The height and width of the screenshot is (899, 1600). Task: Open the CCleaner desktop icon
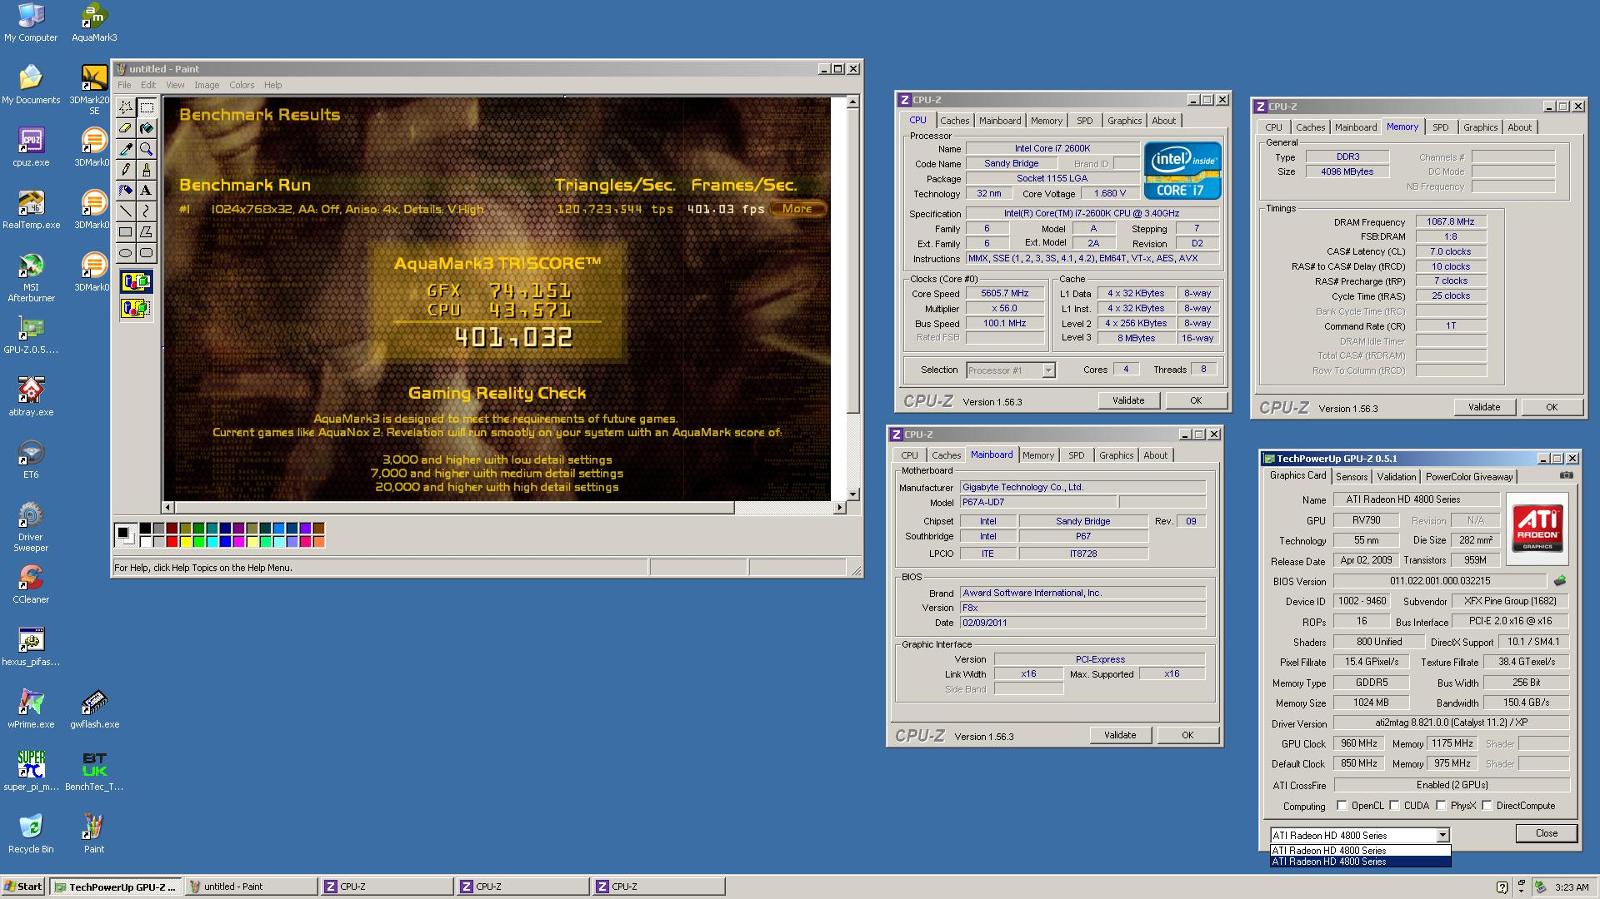(31, 584)
